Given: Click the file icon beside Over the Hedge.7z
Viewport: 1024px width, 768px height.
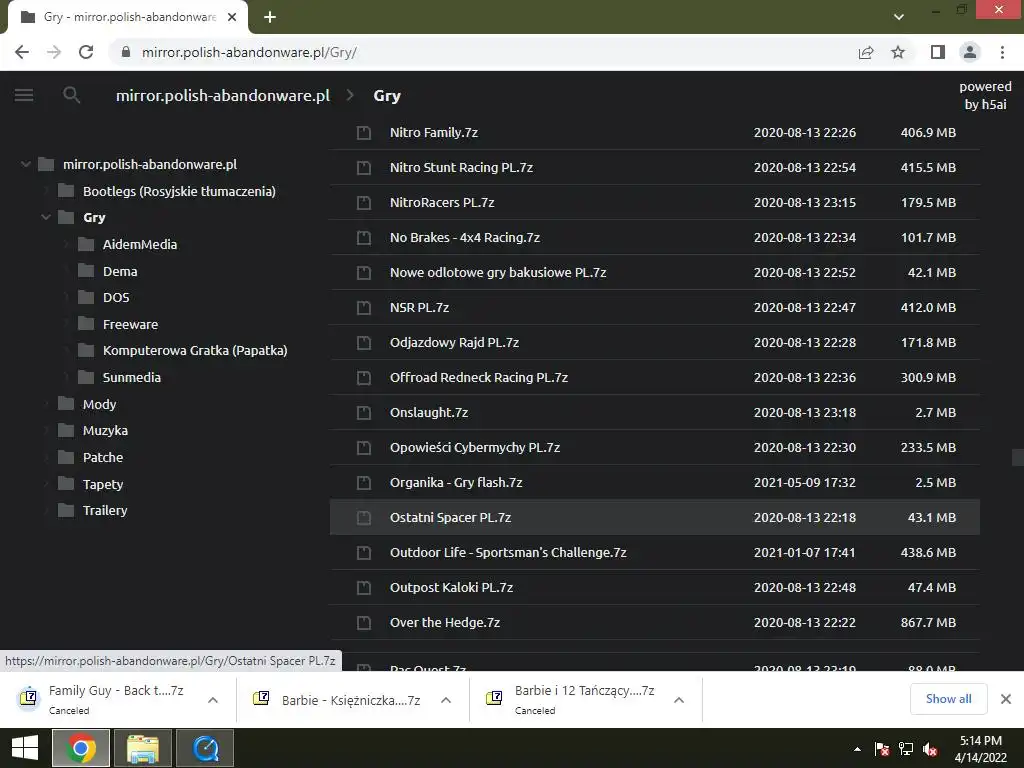Looking at the screenshot, I should point(364,623).
